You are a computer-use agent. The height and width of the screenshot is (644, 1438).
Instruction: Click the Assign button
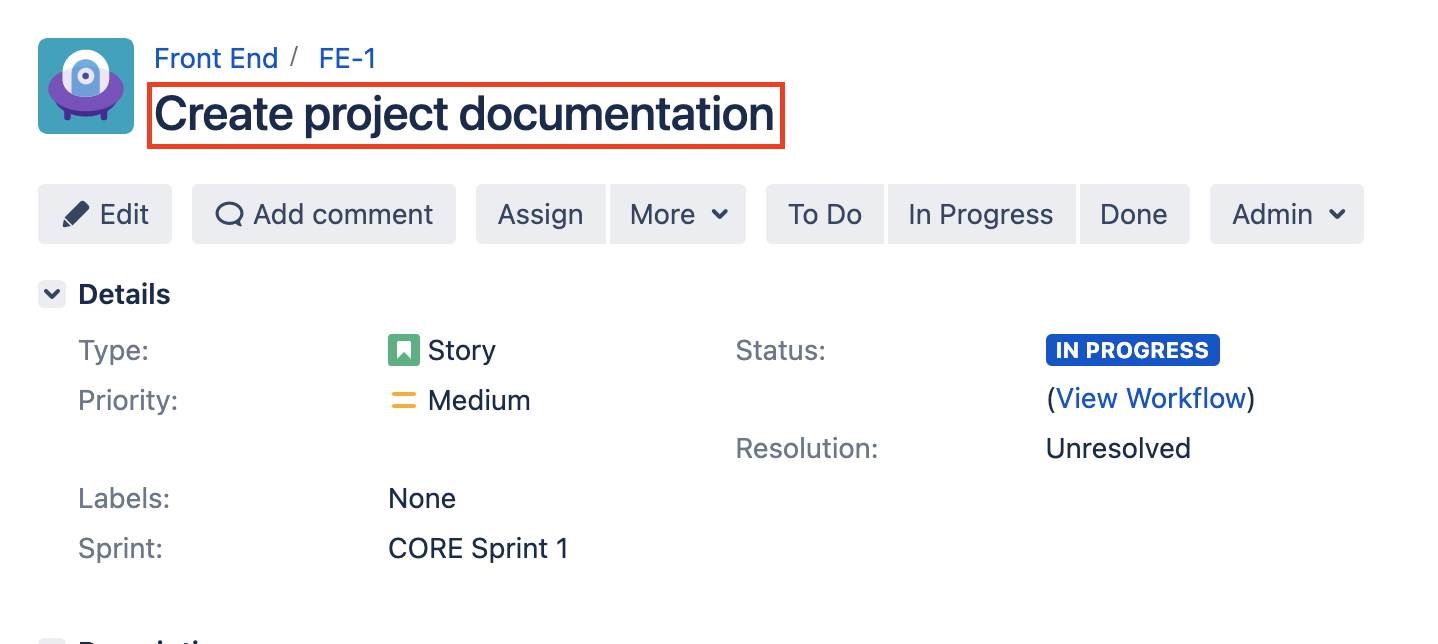(x=541, y=214)
